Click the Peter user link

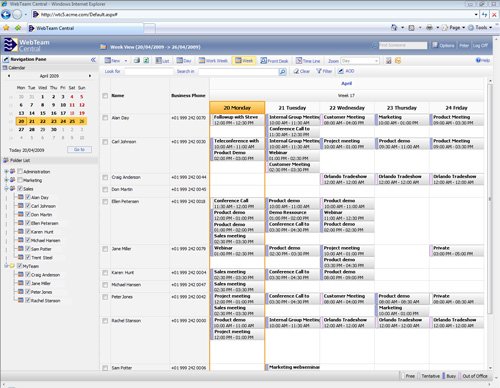pyautogui.click(x=464, y=45)
